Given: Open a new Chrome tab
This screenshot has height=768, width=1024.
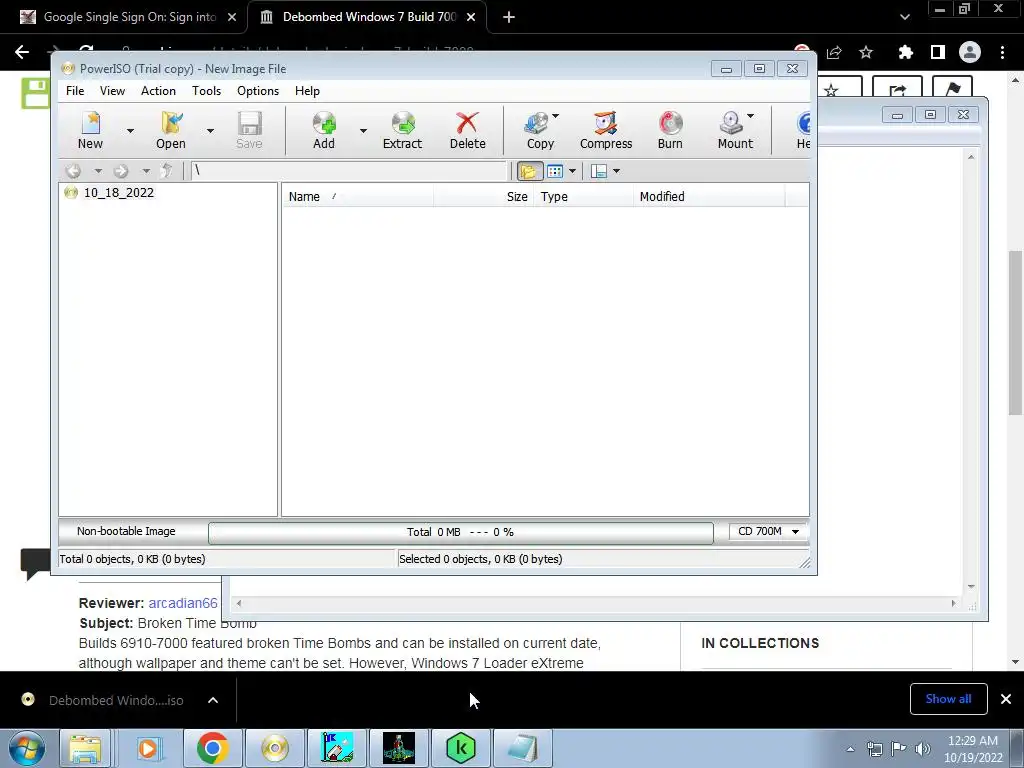Looking at the screenshot, I should click(509, 17).
